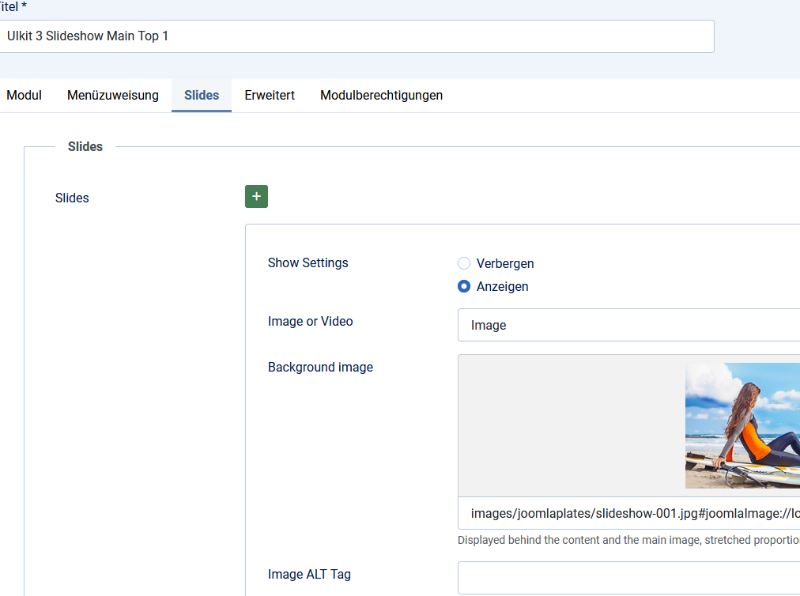Click the Image or Video field label
This screenshot has height=596, width=800.
pos(310,322)
